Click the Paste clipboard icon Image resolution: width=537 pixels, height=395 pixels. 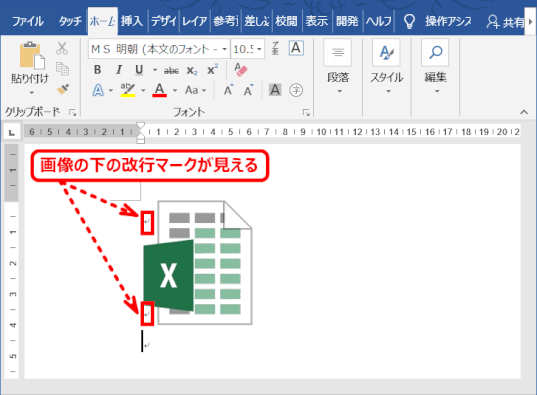(32, 55)
